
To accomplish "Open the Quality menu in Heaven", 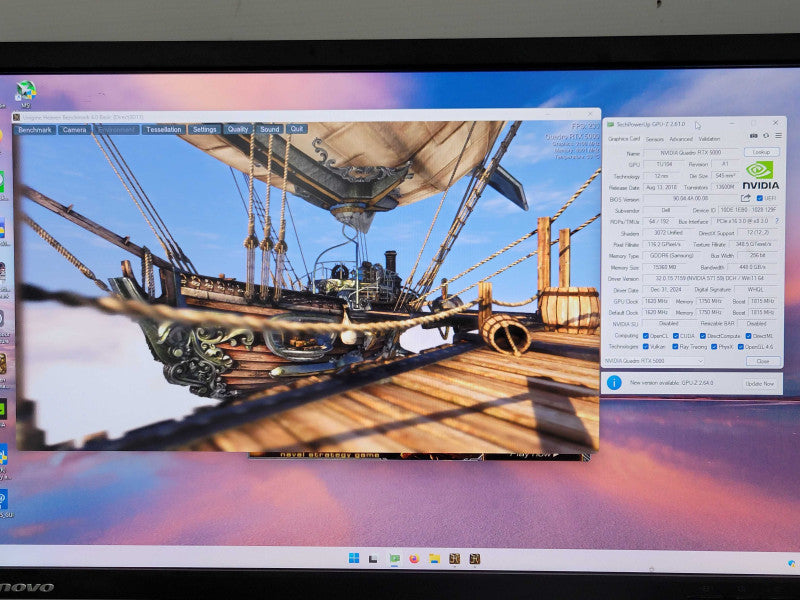I will click(x=238, y=130).
